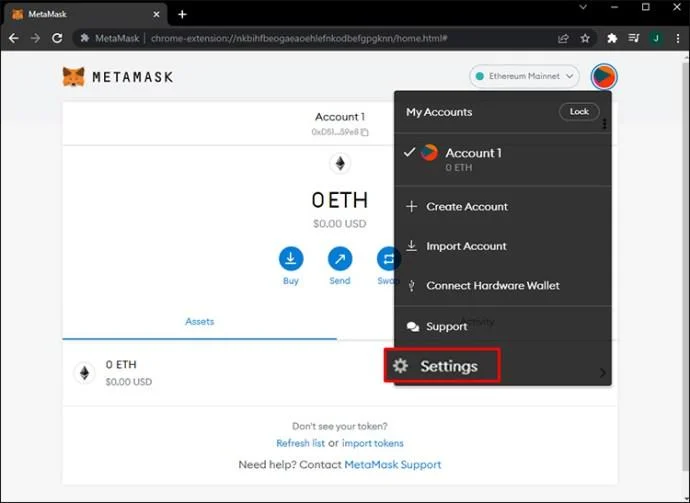Click the 0 ETH main balance

(x=340, y=200)
